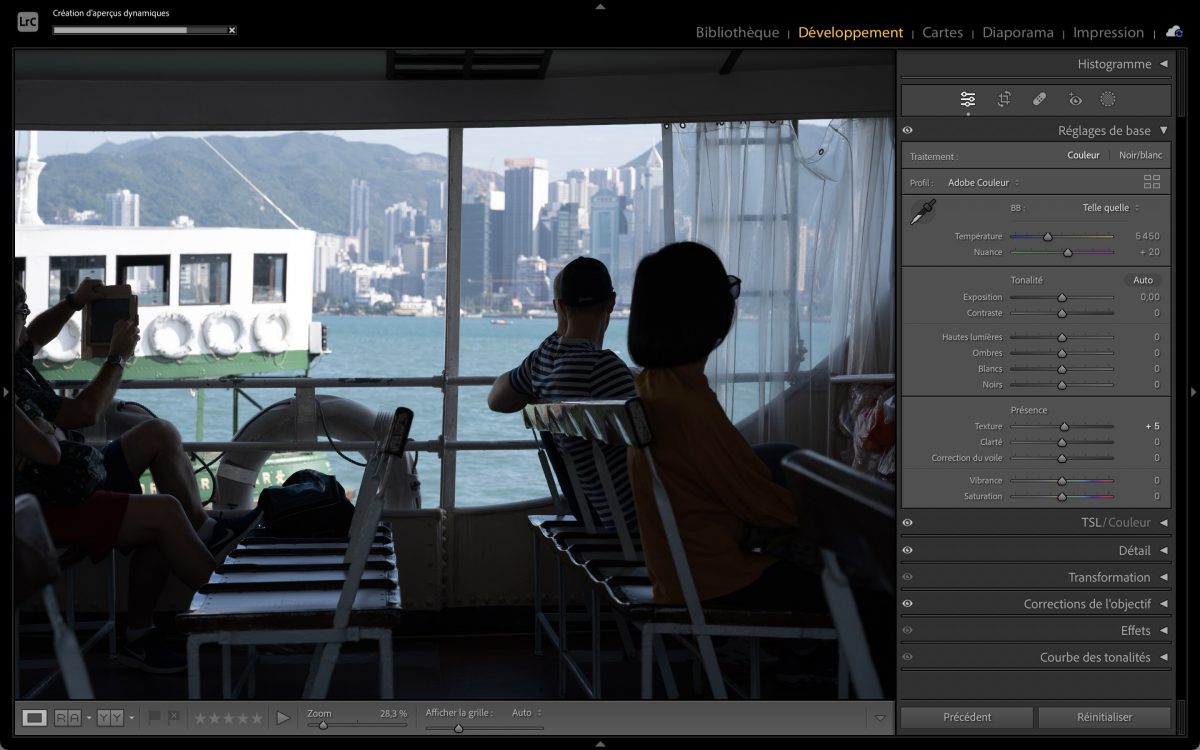The image size is (1200, 750).
Task: Click the Exposition slider handle
Action: (1062, 297)
